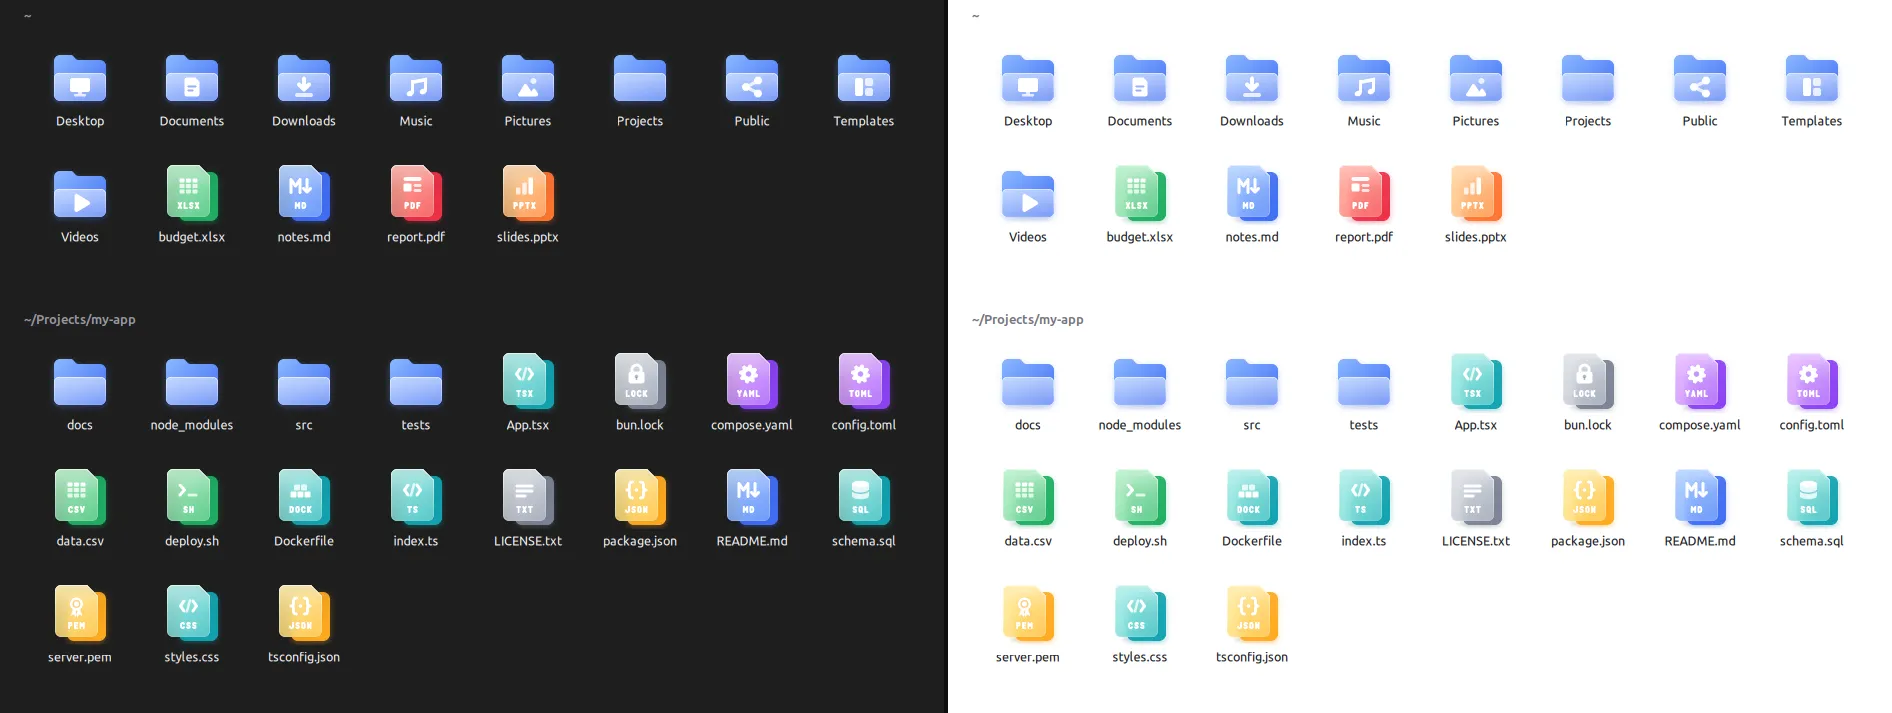Click the "~/Projects/my-app" path heading in the light panel
The image size is (1892, 713).
1028,320
